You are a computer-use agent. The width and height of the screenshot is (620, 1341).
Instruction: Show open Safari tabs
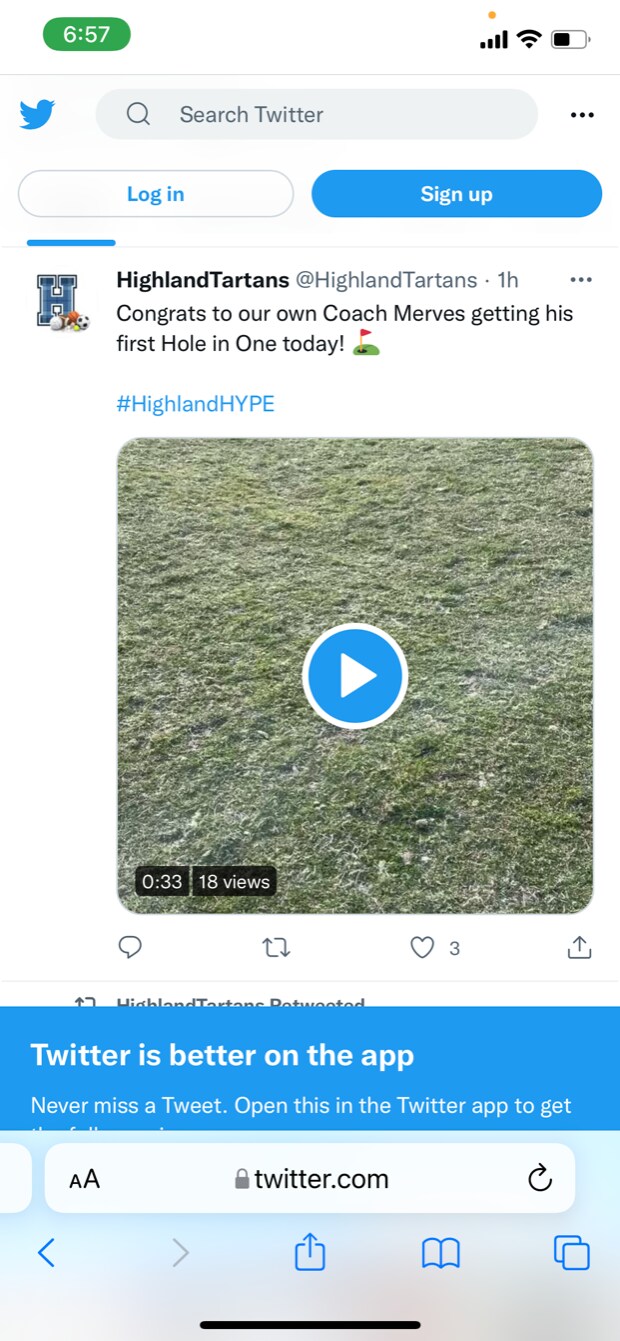572,1252
